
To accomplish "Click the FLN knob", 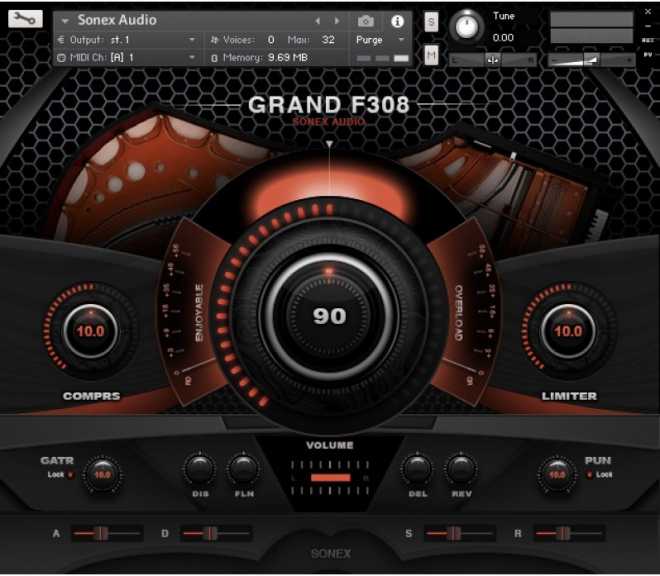I will [243, 468].
